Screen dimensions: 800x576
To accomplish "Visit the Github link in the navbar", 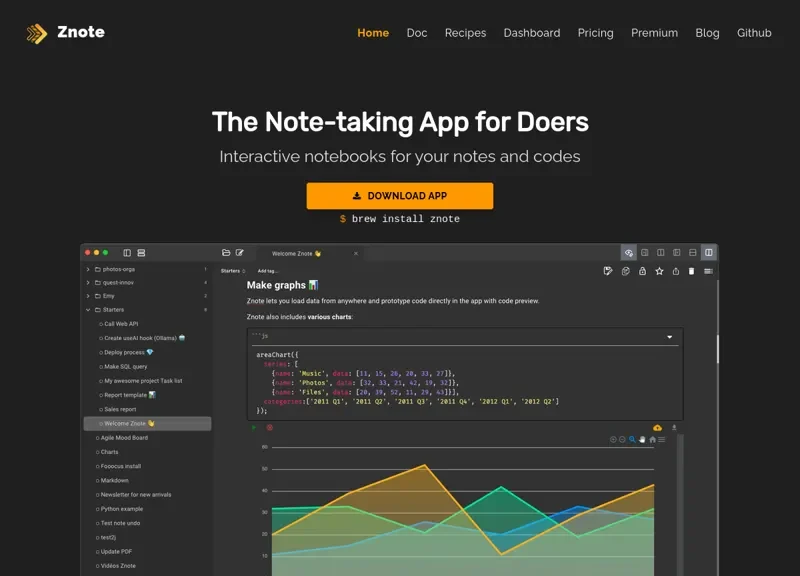I will (x=754, y=33).
